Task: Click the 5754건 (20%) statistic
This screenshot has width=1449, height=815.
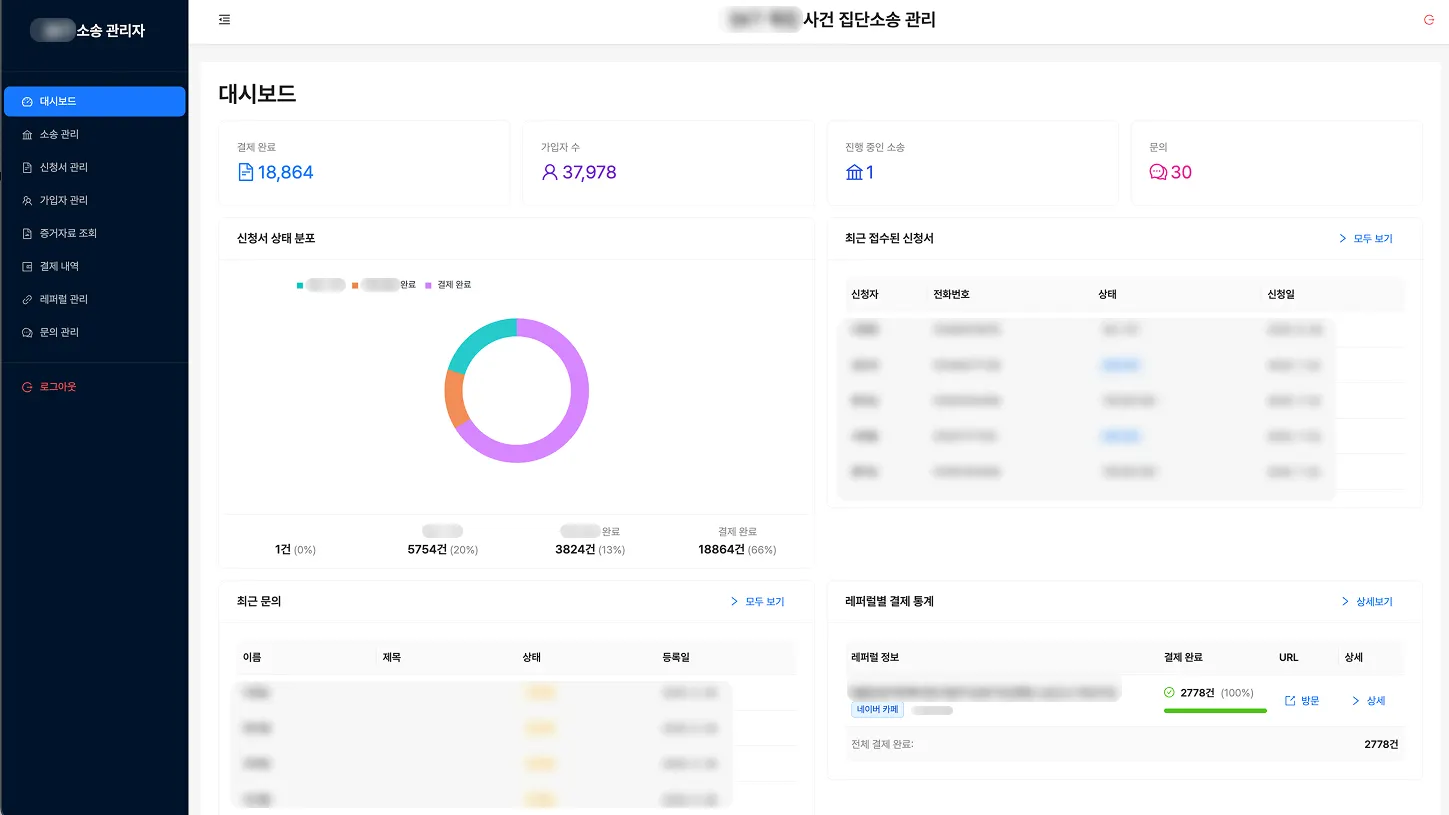Action: pyautogui.click(x=443, y=549)
